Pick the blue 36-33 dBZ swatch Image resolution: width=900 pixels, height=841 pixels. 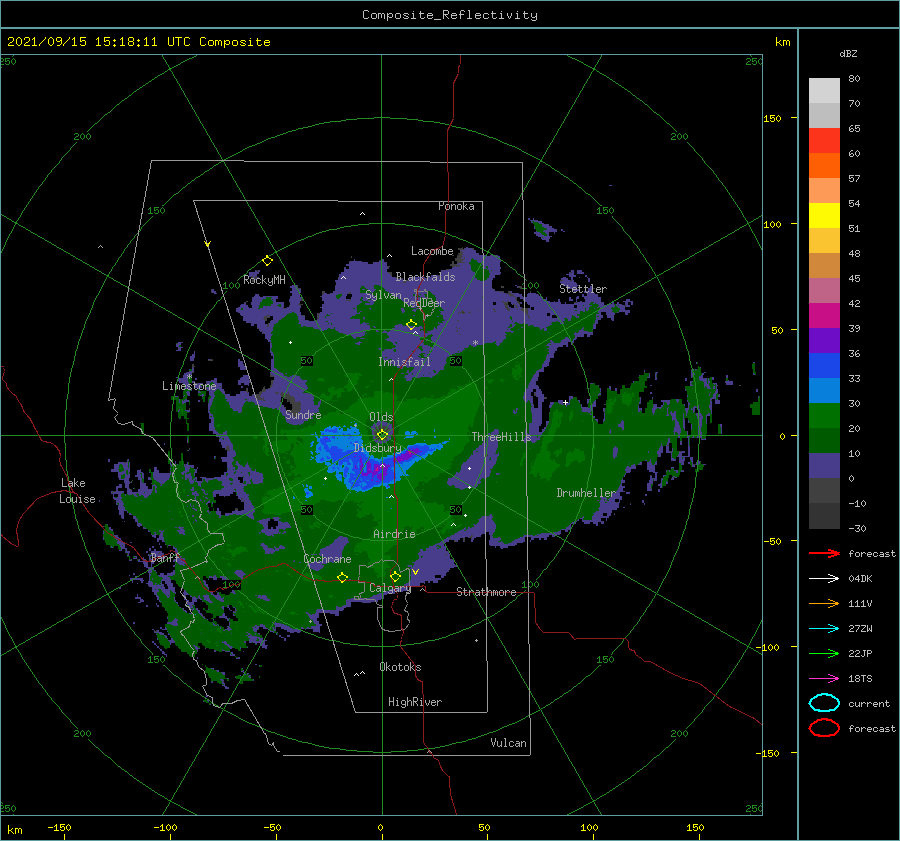pyautogui.click(x=824, y=365)
